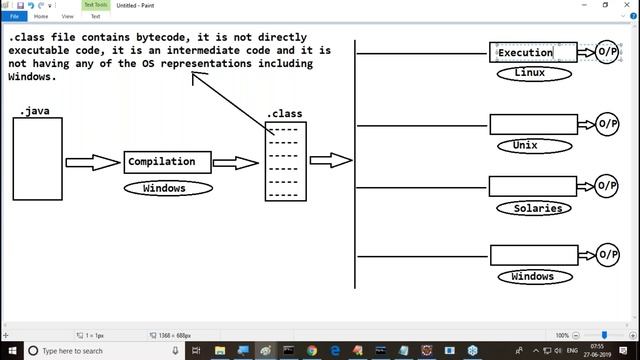The image size is (640, 360).
Task: Click the snowflake app icon in taskbar
Action: coord(473,351)
